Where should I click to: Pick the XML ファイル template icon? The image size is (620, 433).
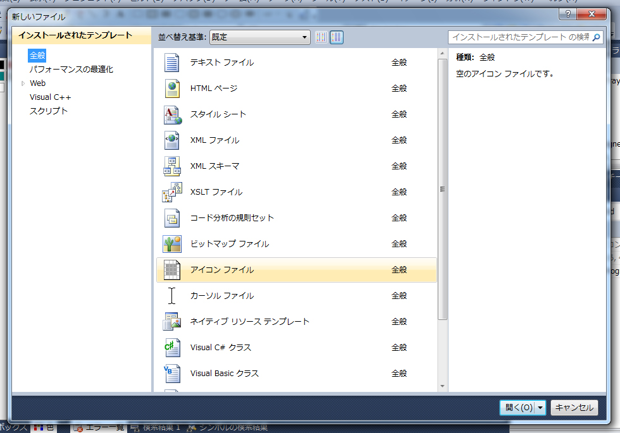[x=172, y=140]
